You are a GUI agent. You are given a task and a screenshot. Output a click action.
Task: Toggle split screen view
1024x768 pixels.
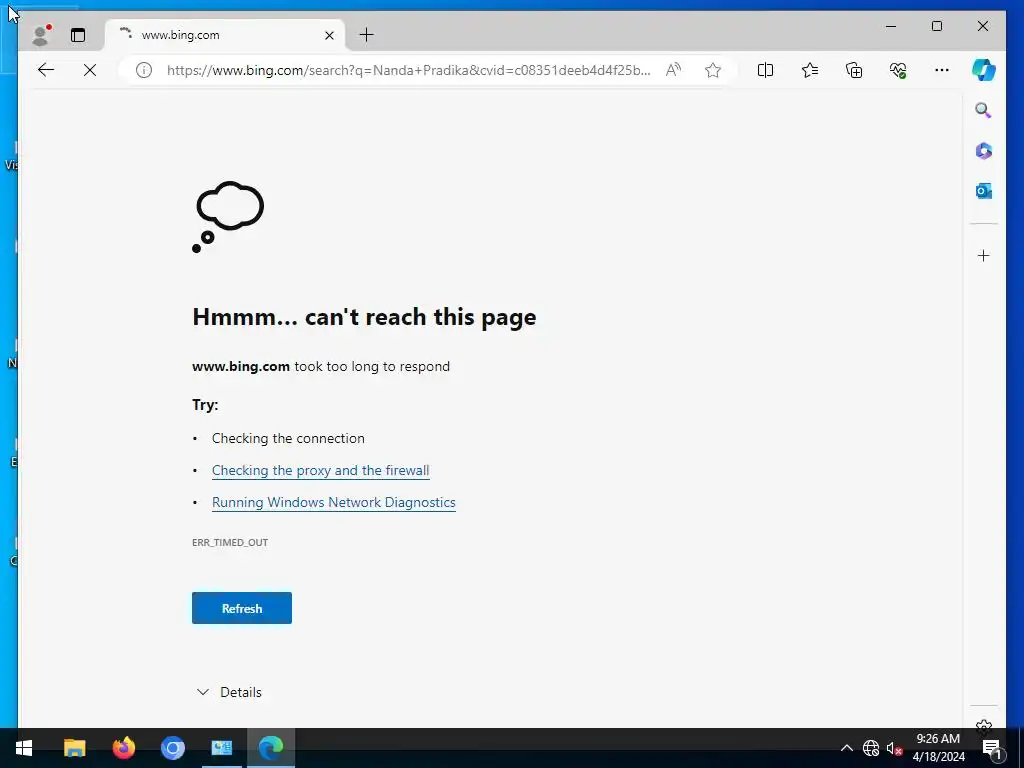(x=765, y=70)
